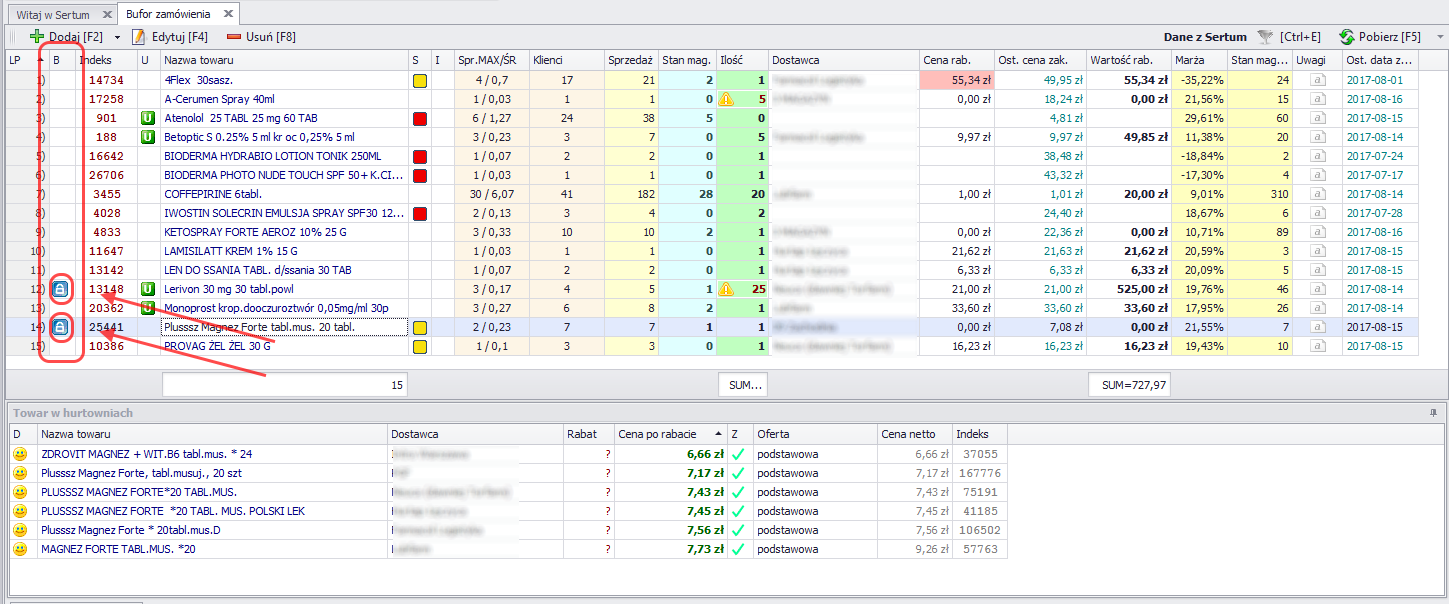Click the lock icon beside index 25441
Screen dimensions: 1449x604
pyautogui.click(x=60, y=327)
